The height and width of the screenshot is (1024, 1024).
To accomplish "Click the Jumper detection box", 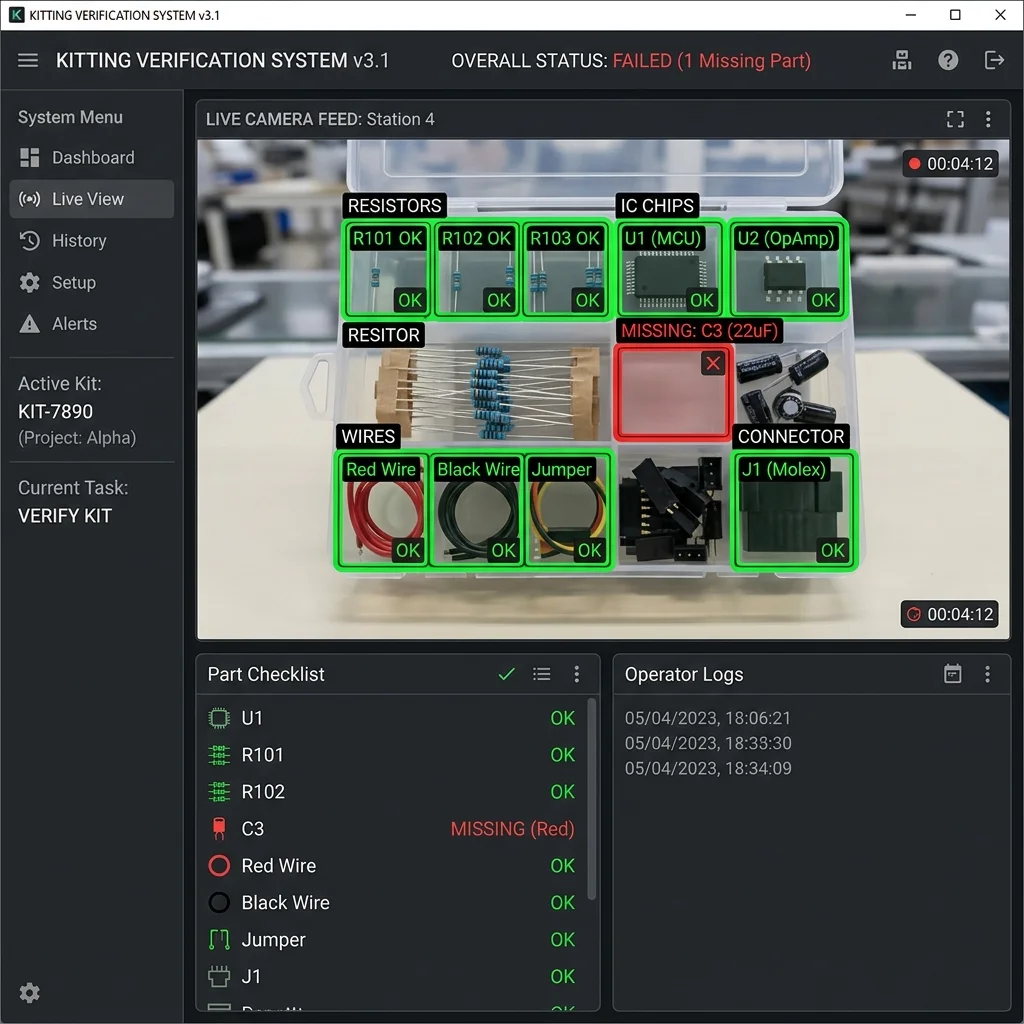I will [x=569, y=509].
